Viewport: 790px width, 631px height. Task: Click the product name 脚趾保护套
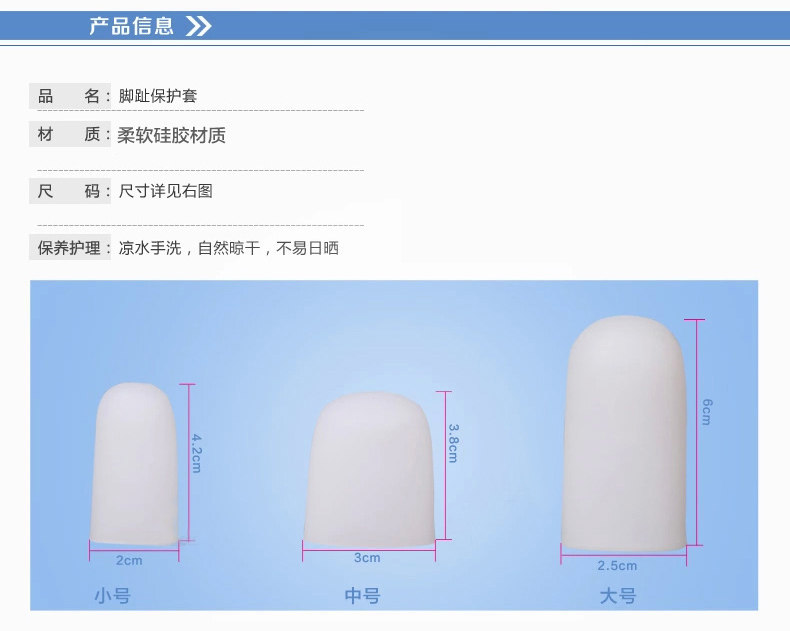click(158, 96)
